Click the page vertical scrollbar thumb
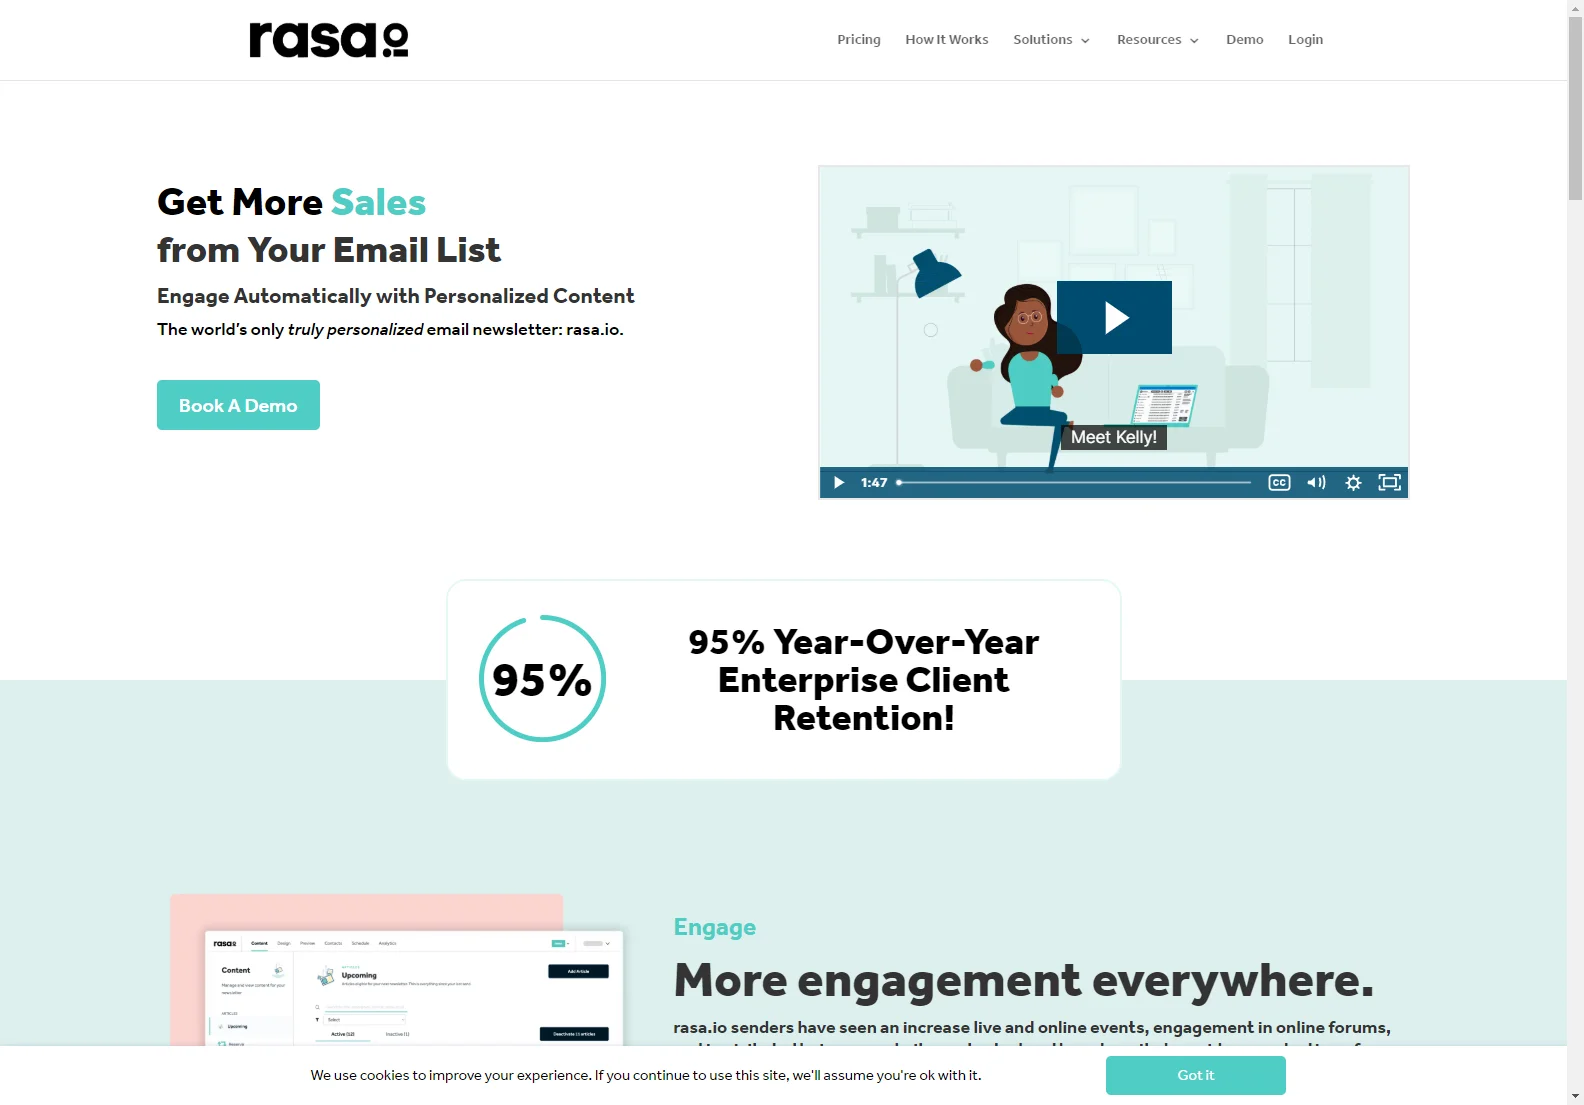The image size is (1584, 1105). pos(1576,108)
